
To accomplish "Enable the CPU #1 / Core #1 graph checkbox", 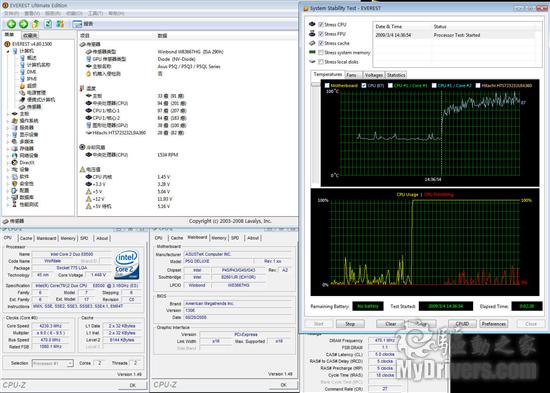I will [x=390, y=85].
